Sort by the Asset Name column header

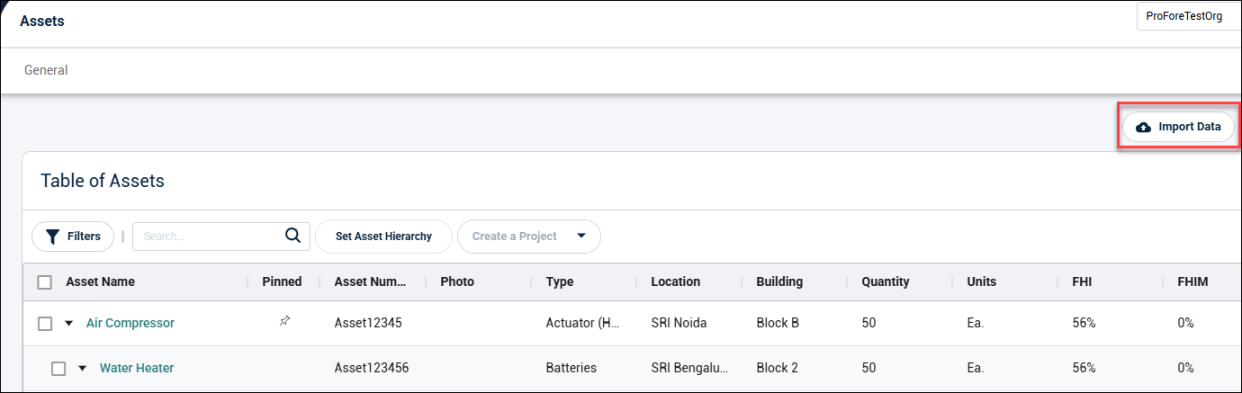100,282
